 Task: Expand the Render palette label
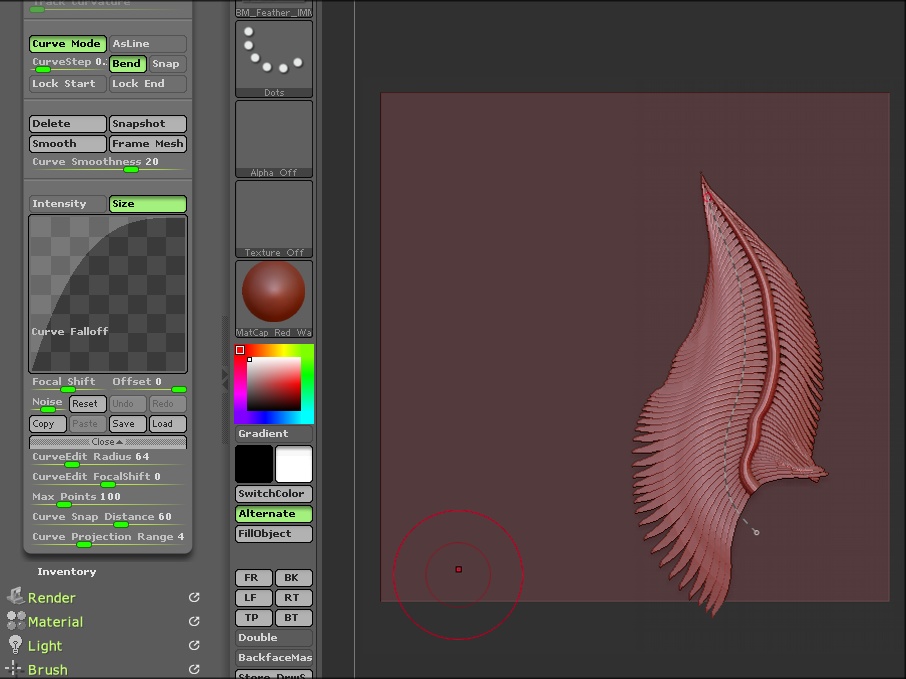[52, 598]
